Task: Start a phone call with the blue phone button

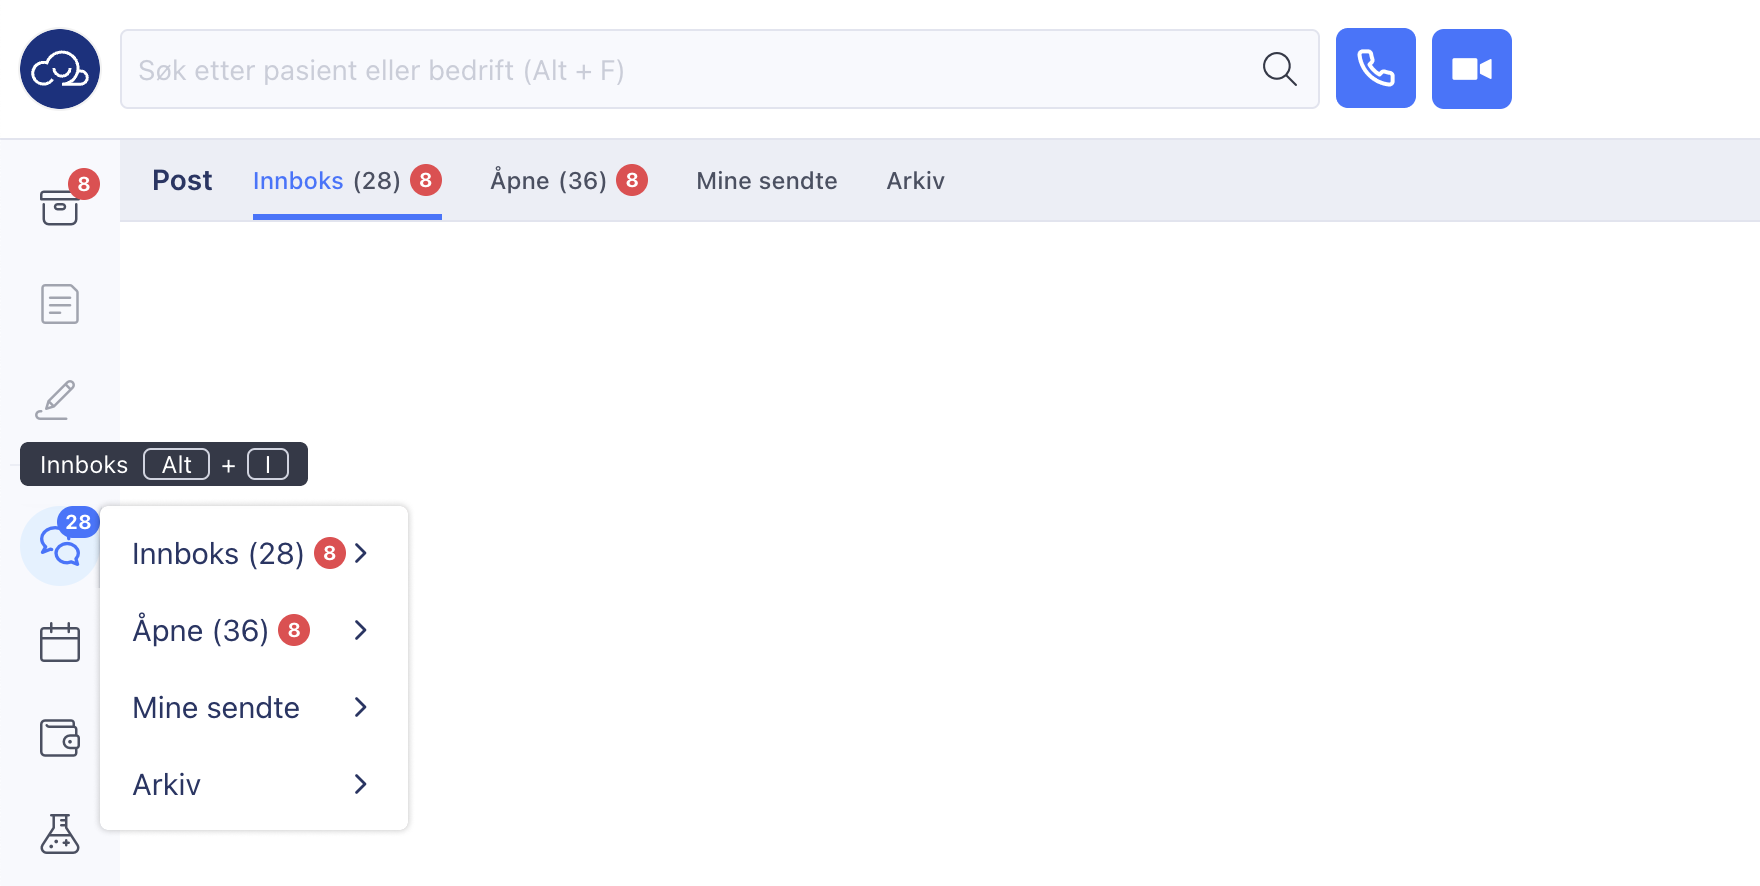Action: [x=1375, y=68]
